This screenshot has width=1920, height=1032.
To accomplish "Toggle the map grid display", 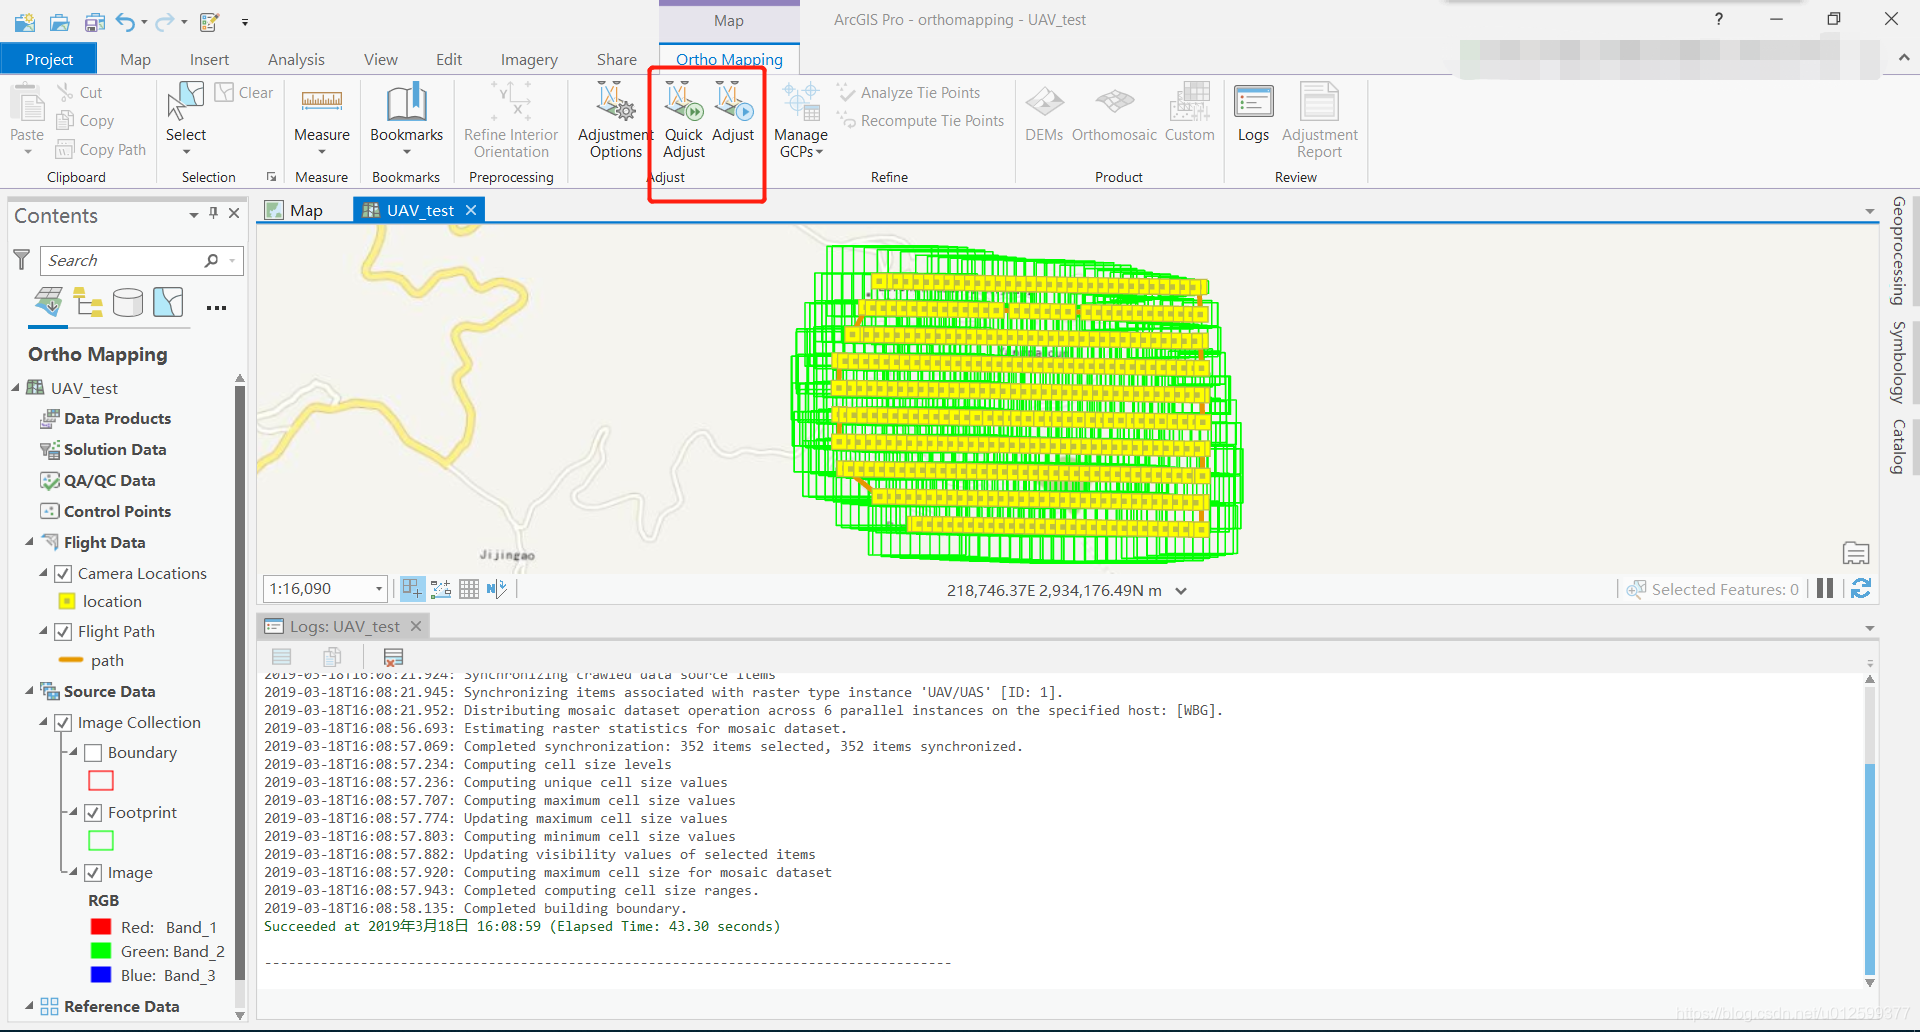I will pos(469,589).
